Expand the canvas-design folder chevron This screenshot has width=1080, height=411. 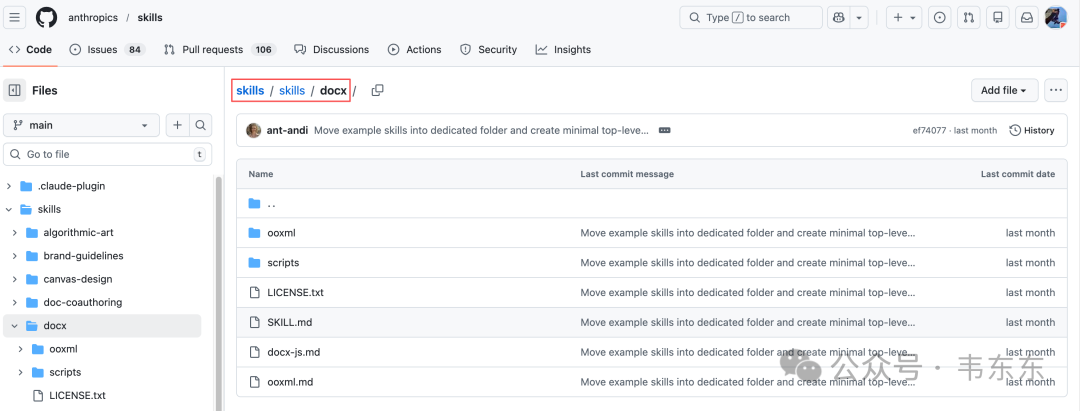point(15,280)
